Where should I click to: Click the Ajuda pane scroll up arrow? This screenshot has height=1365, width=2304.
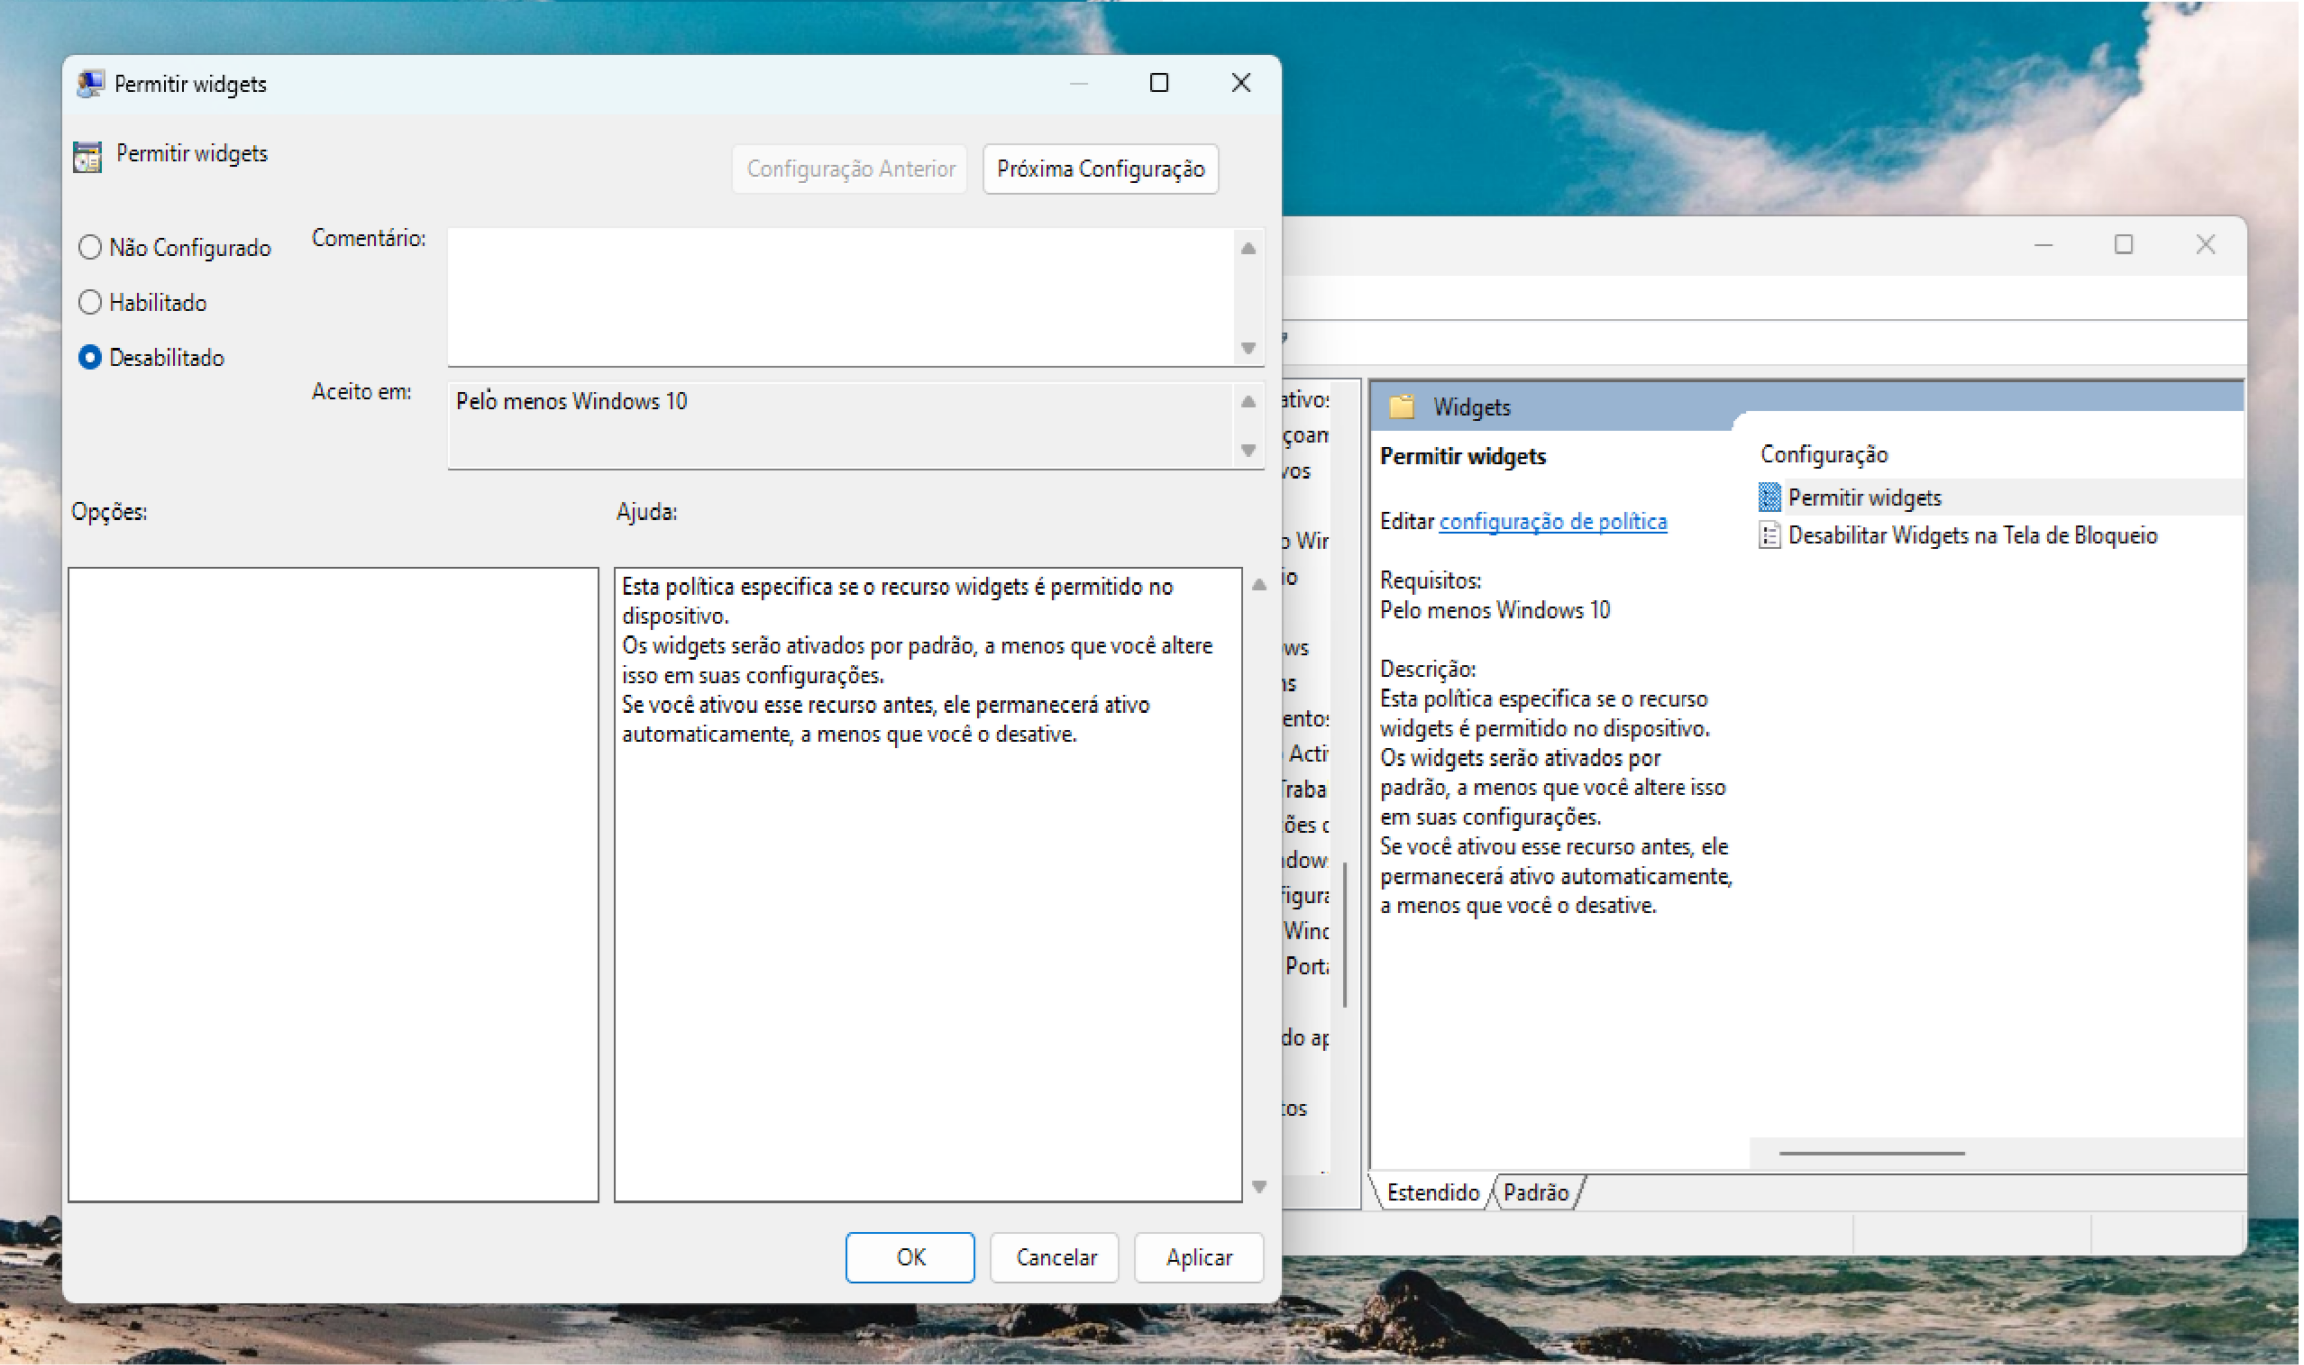pos(1259,584)
